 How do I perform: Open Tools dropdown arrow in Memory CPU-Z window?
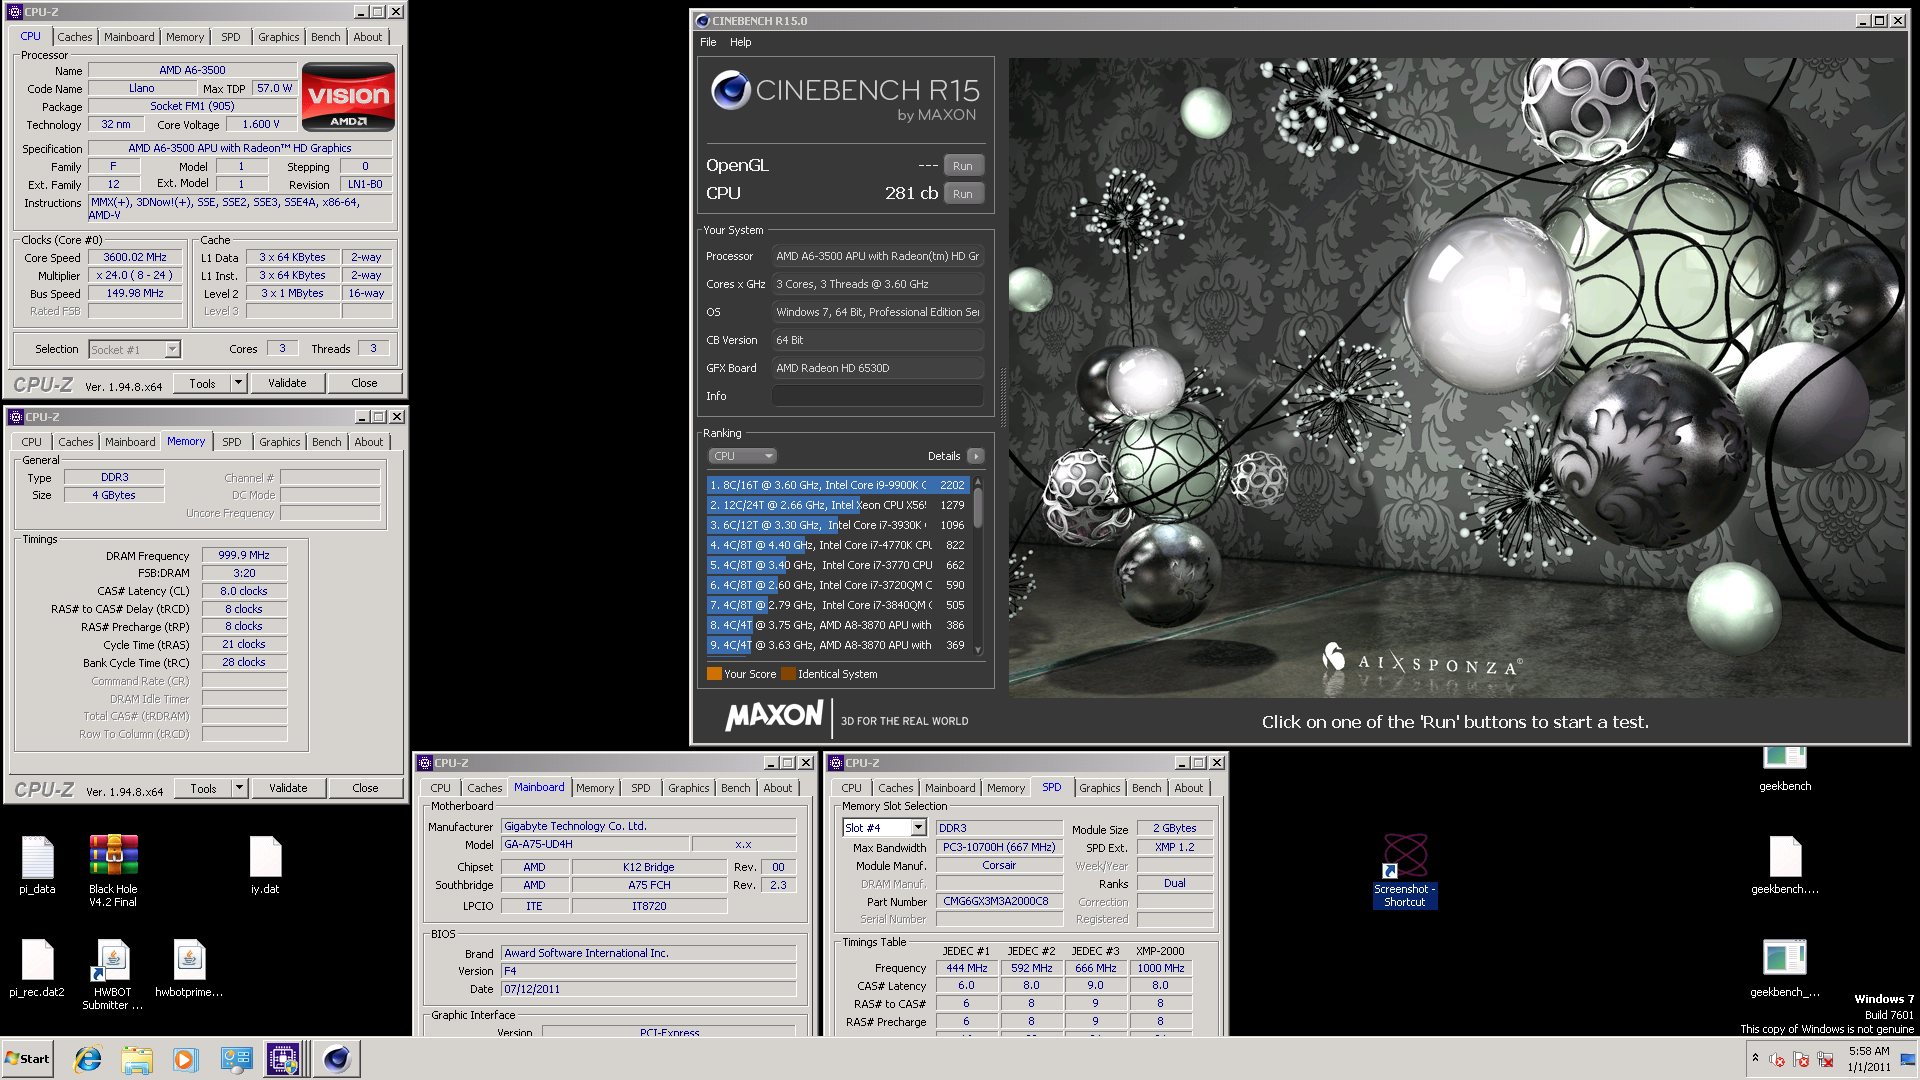[239, 788]
